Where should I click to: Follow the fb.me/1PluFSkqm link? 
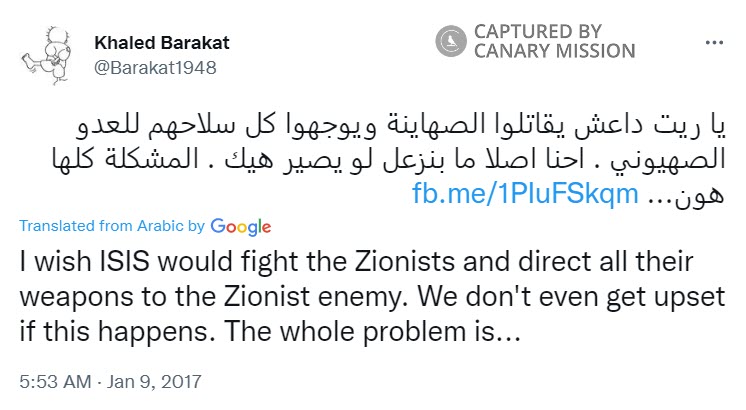click(x=525, y=194)
